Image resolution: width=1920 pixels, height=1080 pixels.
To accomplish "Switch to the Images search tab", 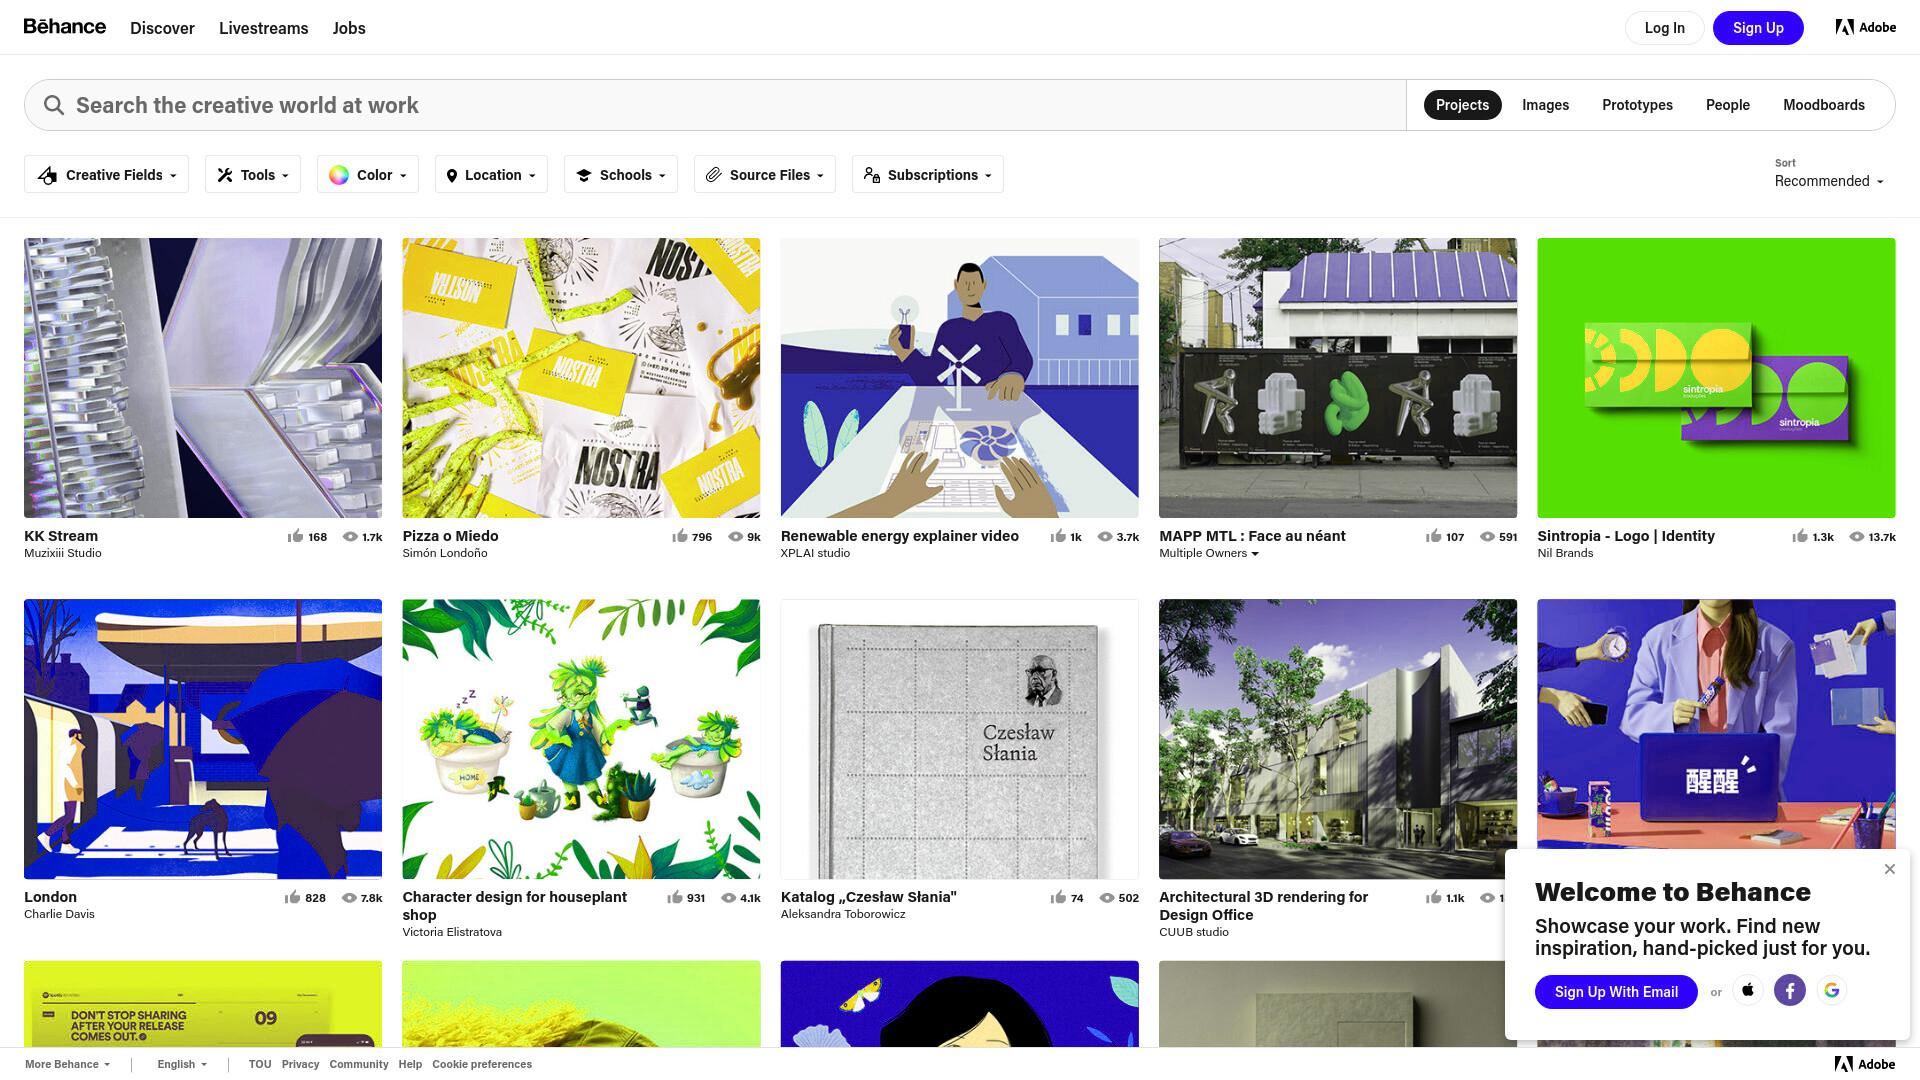I will pyautogui.click(x=1545, y=105).
